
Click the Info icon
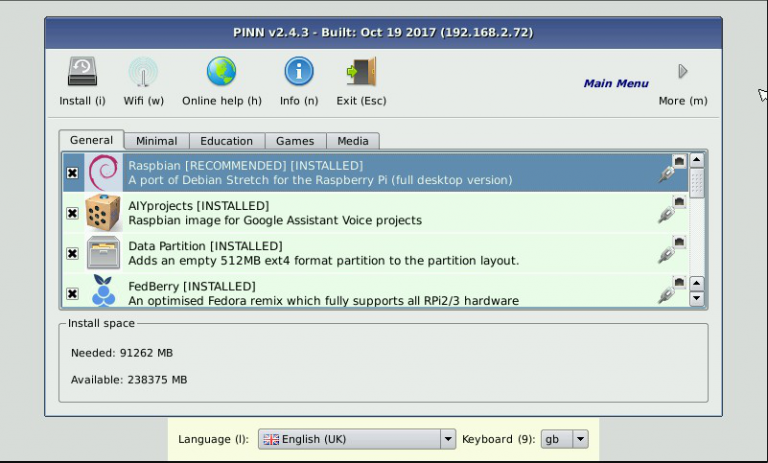coord(299,72)
